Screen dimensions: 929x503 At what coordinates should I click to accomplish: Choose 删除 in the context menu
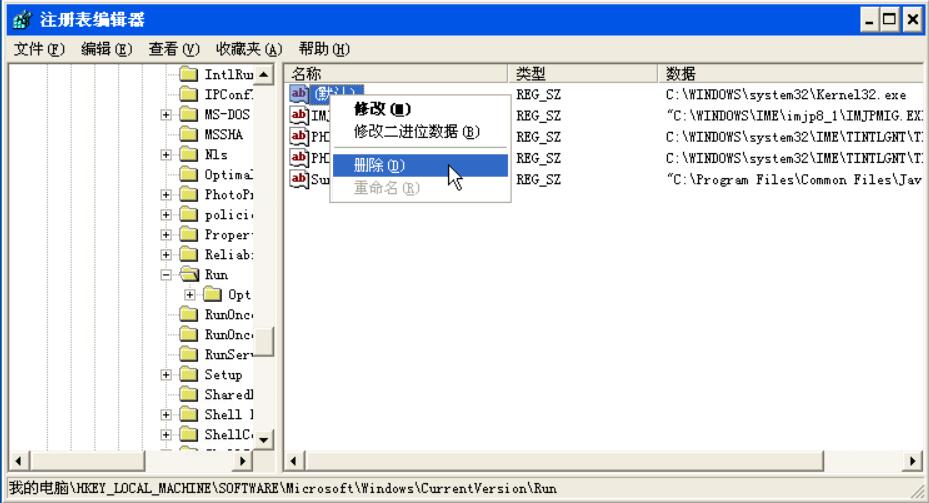click(420, 165)
